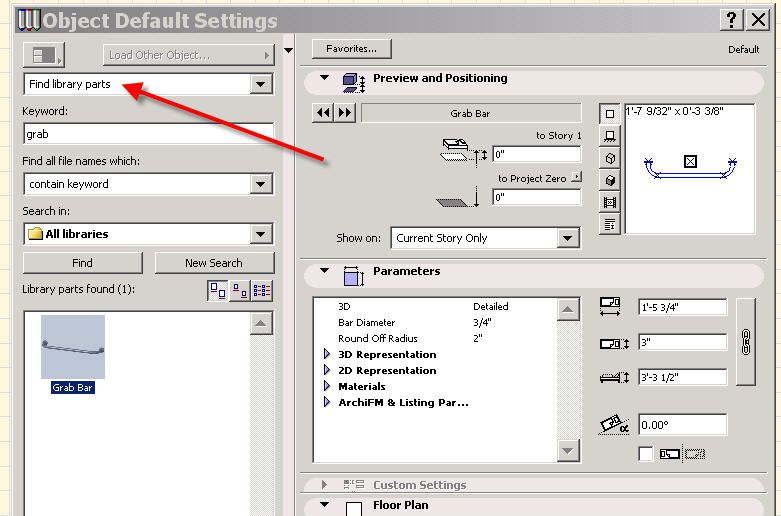Open the library view mode button at top-left

click(x=44, y=55)
